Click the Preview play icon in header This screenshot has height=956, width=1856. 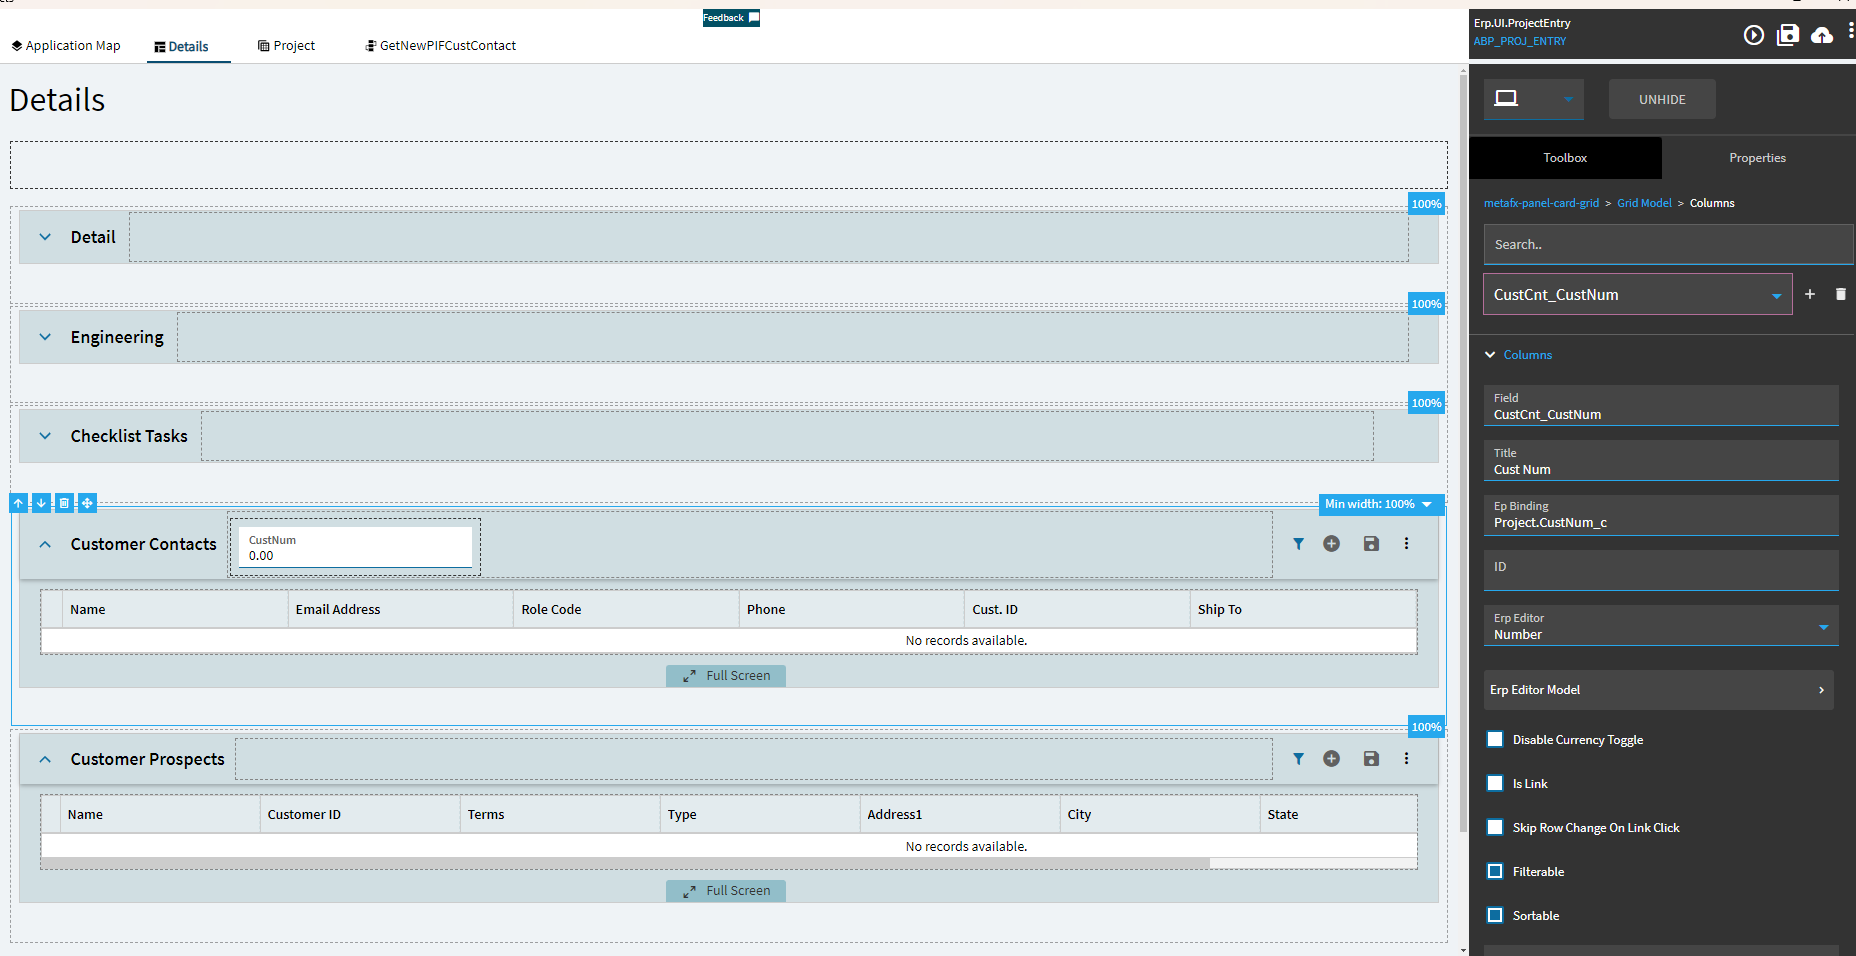pyautogui.click(x=1753, y=35)
